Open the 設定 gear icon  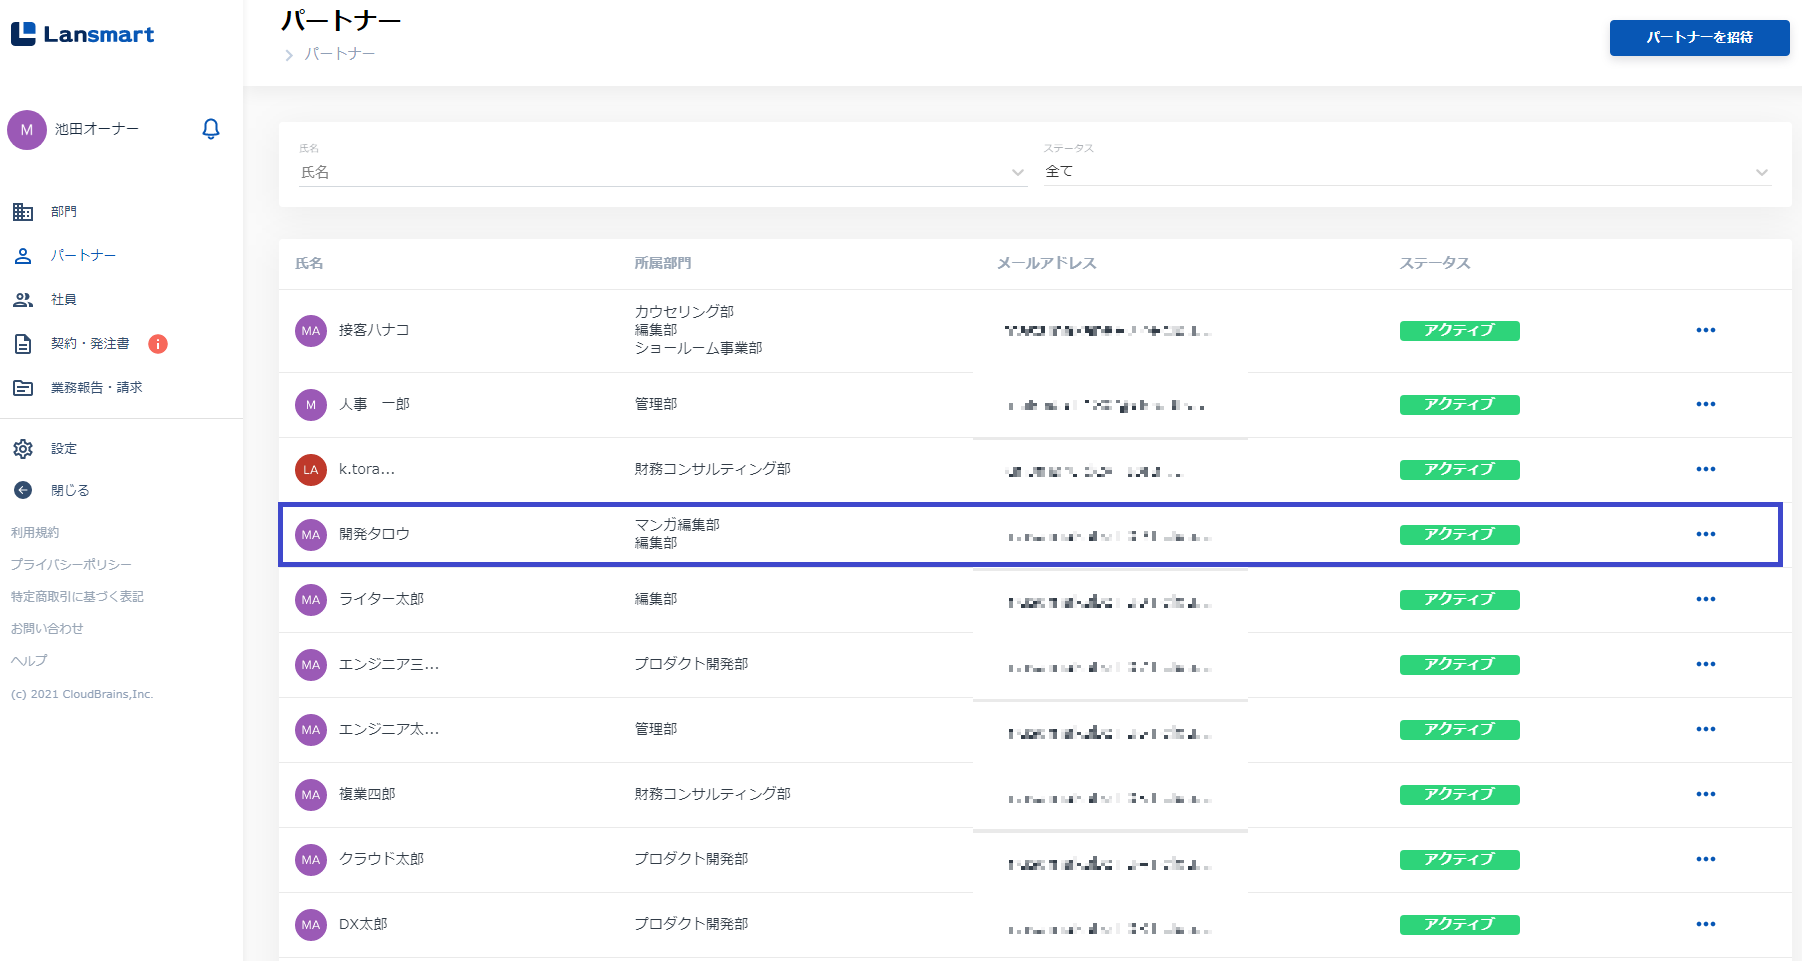[23, 449]
